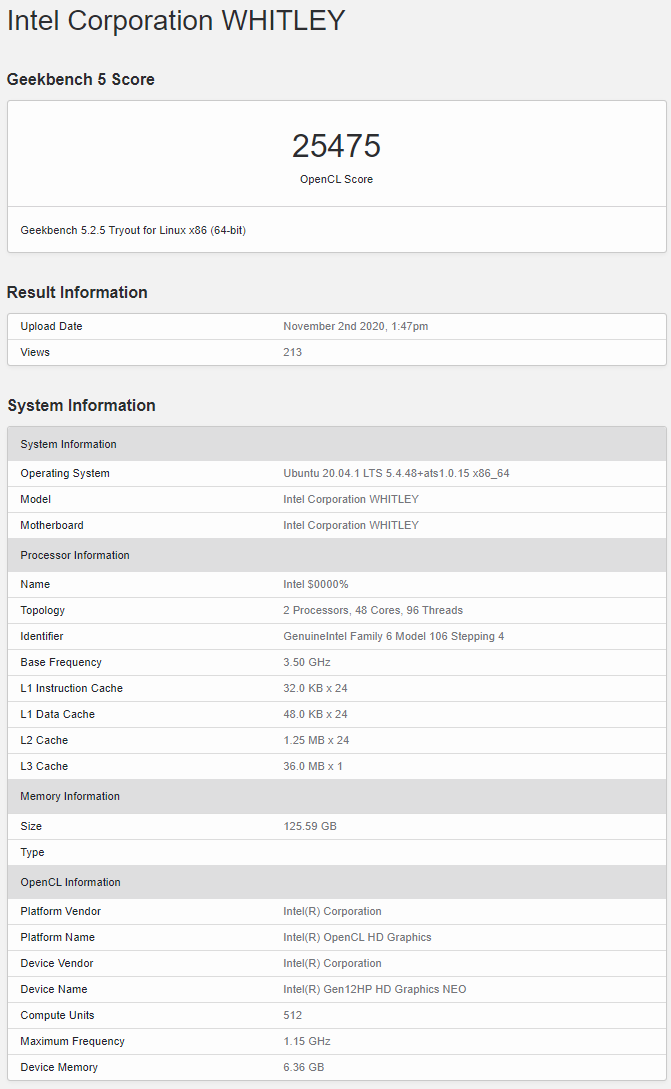Click the views count 213

(292, 352)
